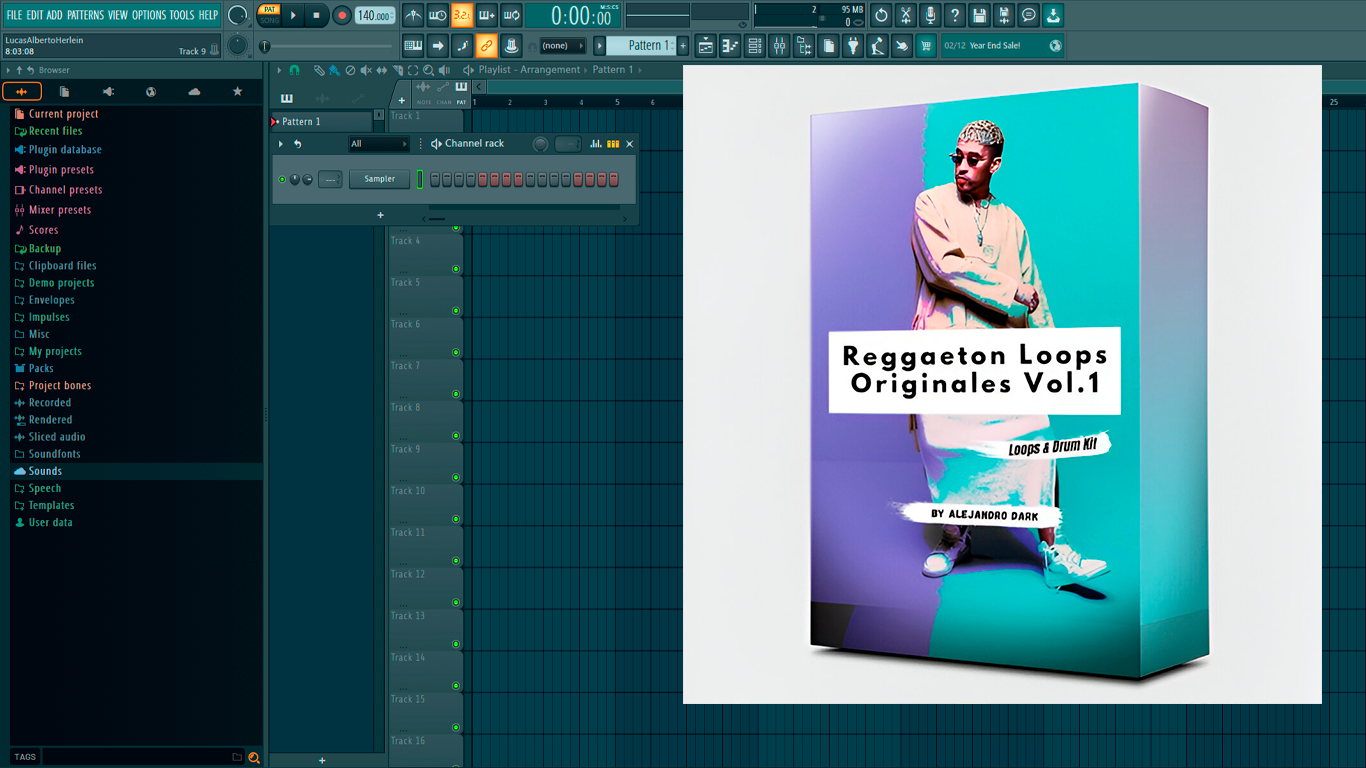1366x768 pixels.
Task: Add a new pattern with plus button
Action: tap(683, 46)
